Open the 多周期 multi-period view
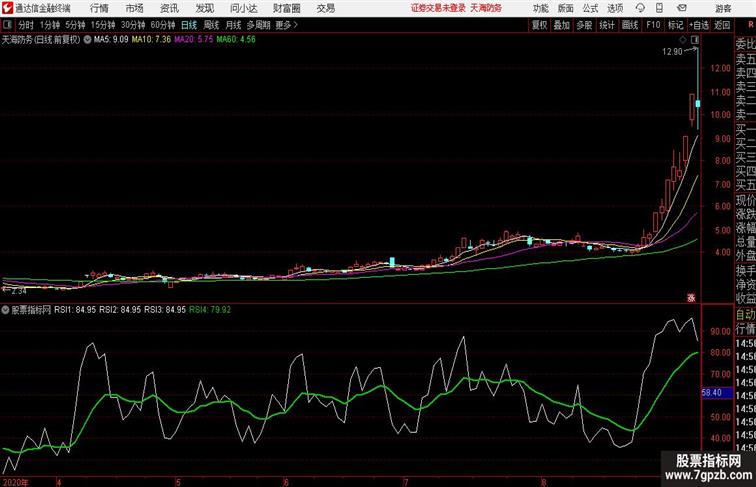Screen dimensions: 756x487 pyautogui.click(x=258, y=25)
